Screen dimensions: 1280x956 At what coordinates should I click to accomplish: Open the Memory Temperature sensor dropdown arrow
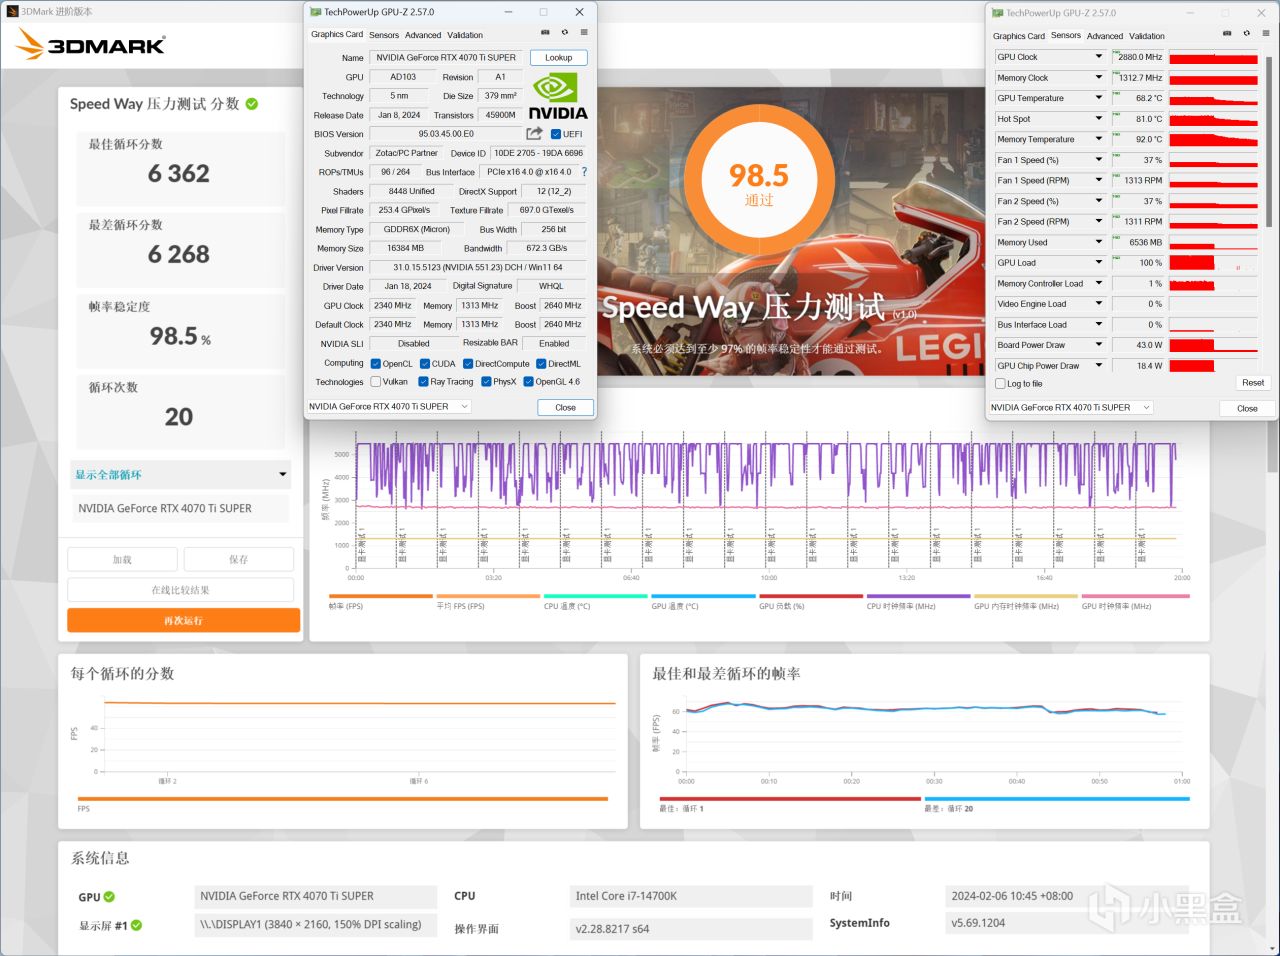click(1098, 139)
